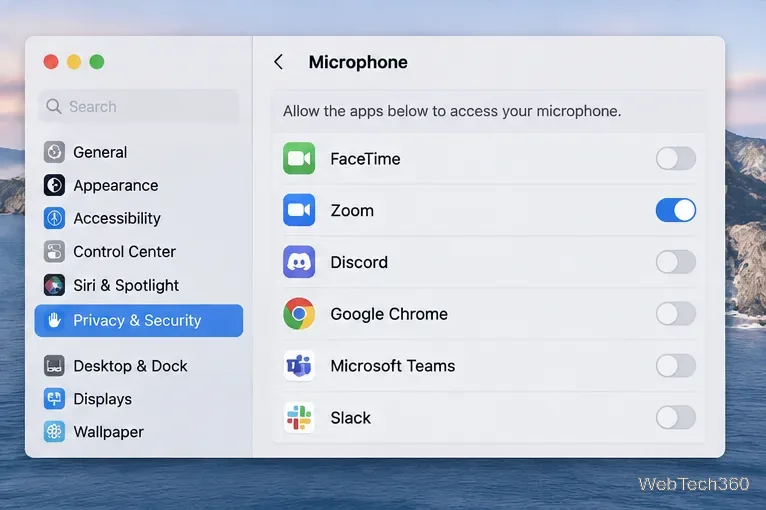766x510 pixels.
Task: Click the search magnifier icon
Action: [54, 106]
